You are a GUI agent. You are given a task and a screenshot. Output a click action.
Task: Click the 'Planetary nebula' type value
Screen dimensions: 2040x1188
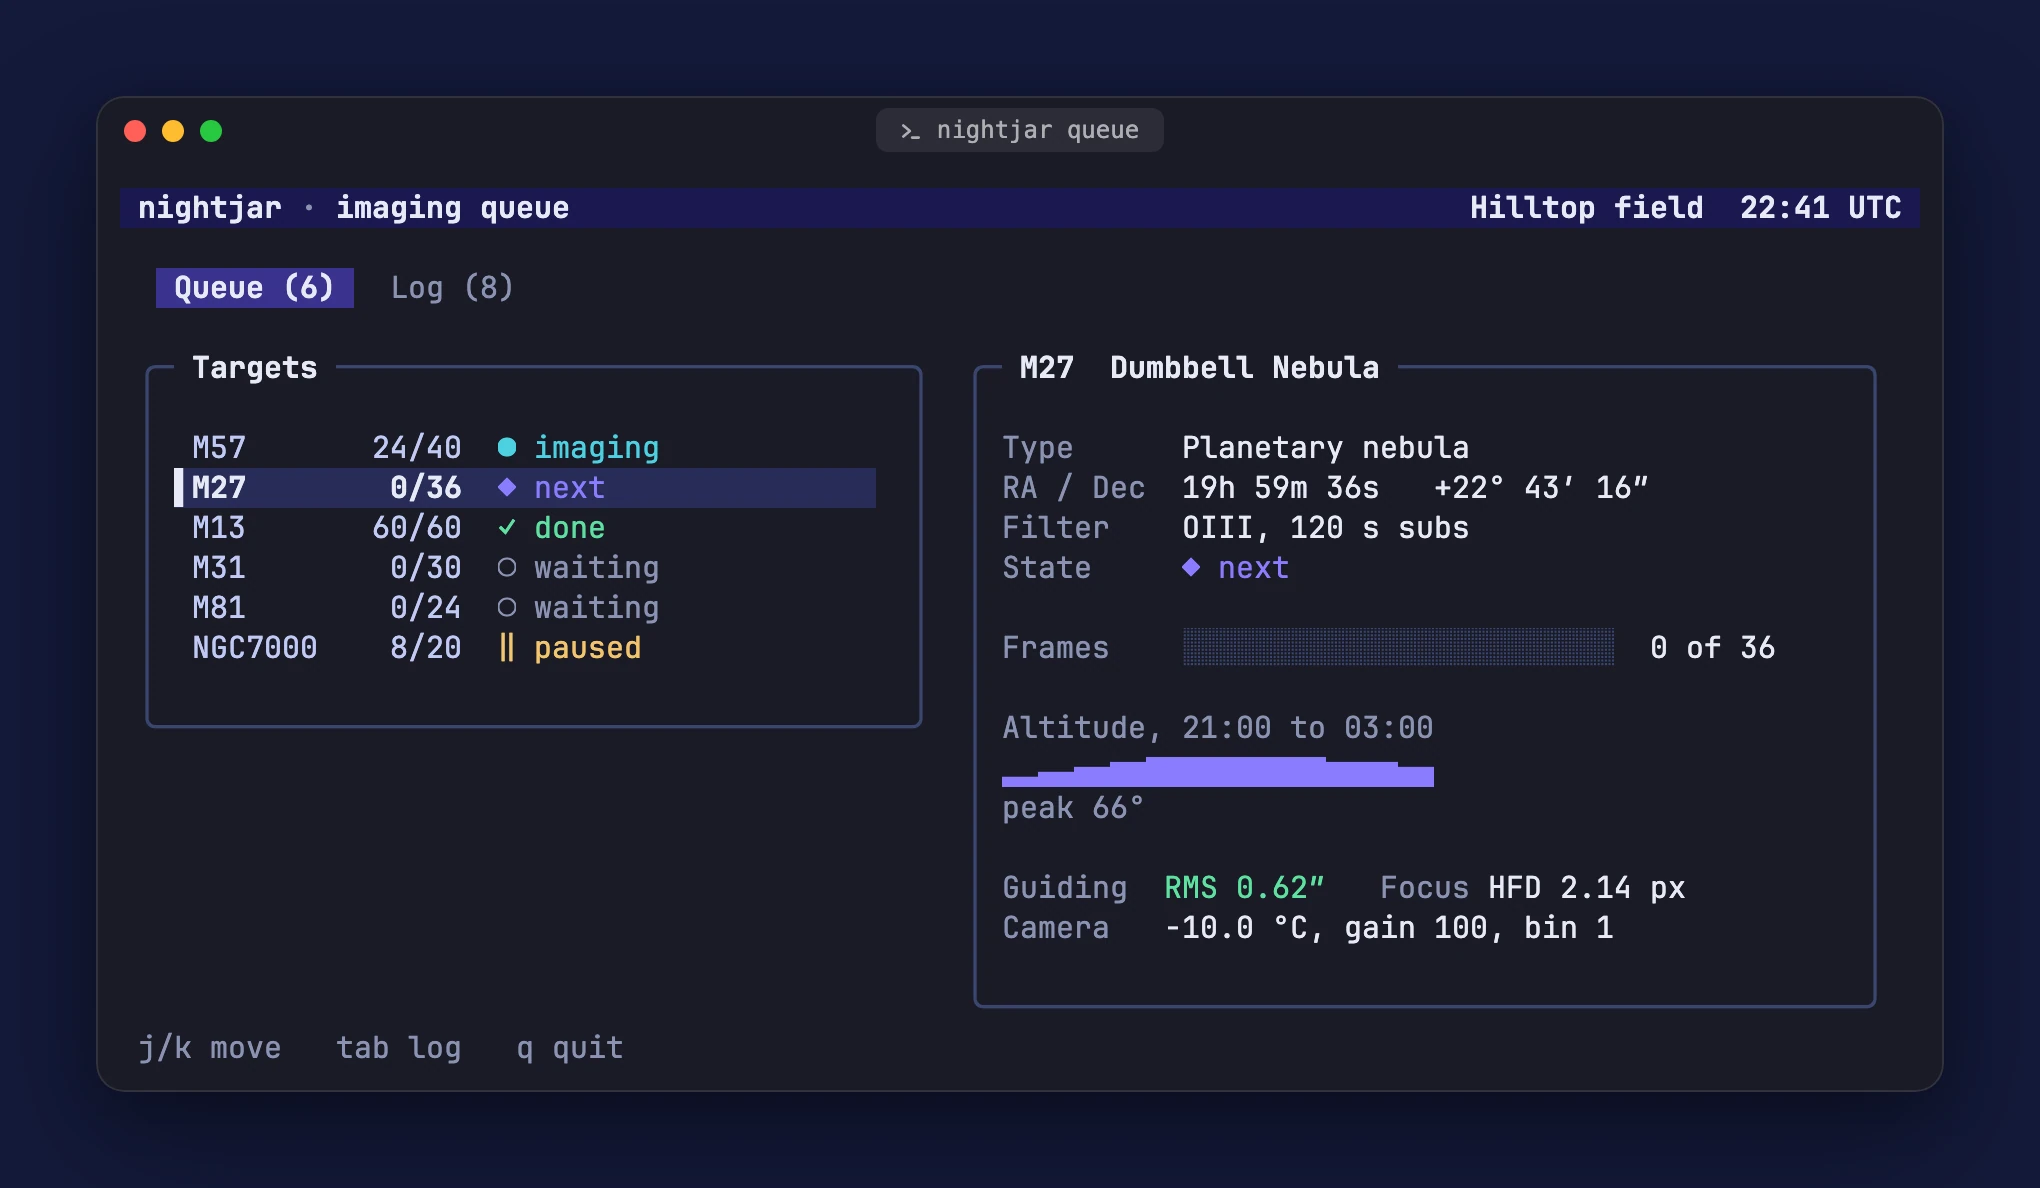click(x=1326, y=448)
